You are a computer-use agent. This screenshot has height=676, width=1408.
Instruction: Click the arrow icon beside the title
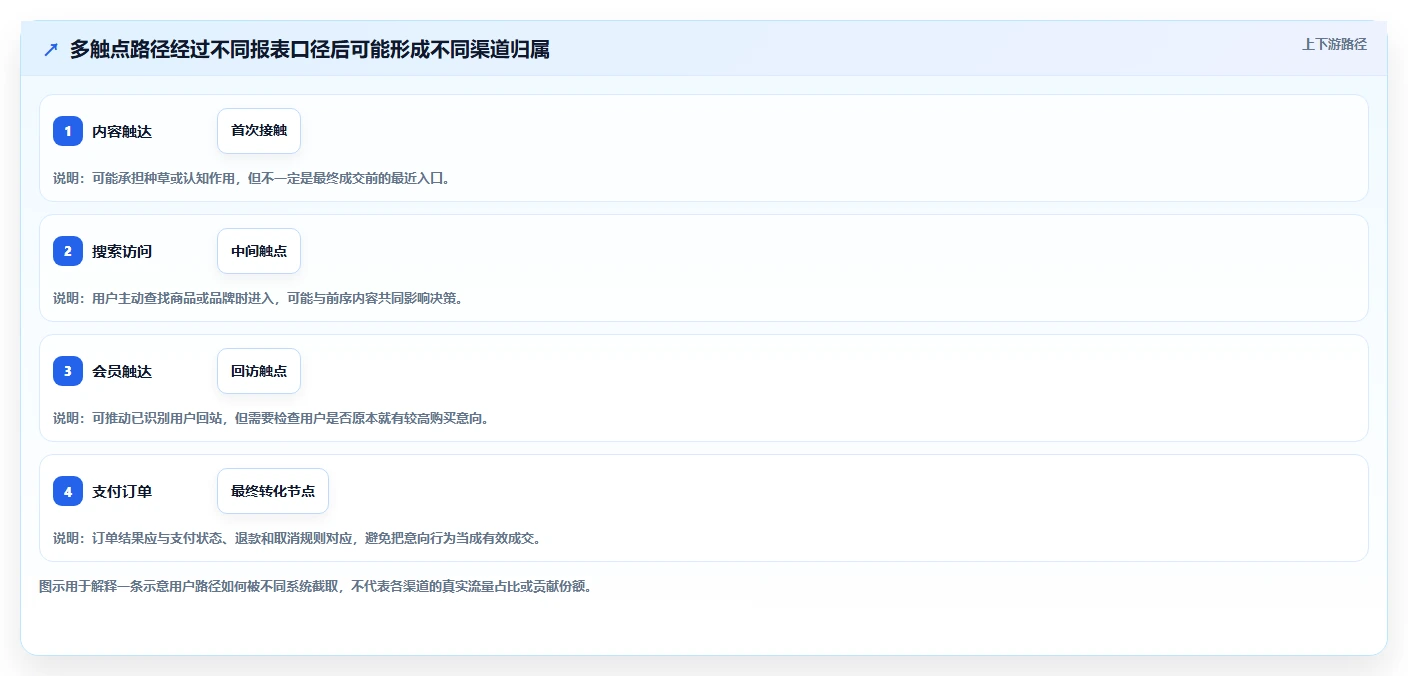tap(51, 49)
